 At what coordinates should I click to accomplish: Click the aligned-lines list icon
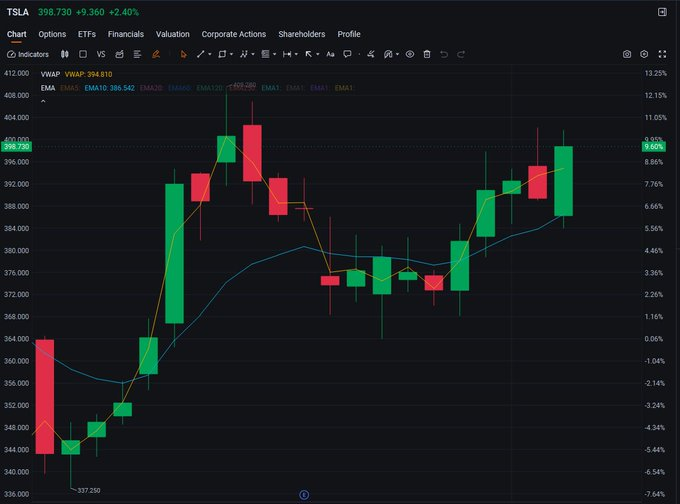(x=137, y=54)
